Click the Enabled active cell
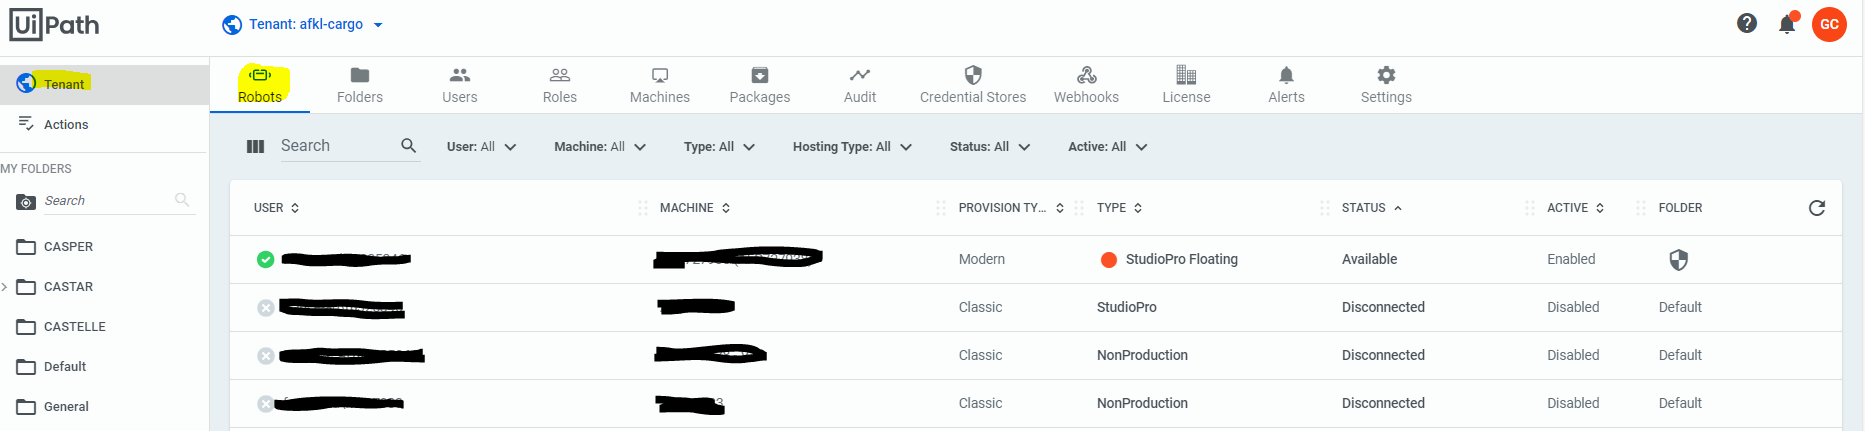1865x431 pixels. pyautogui.click(x=1571, y=259)
